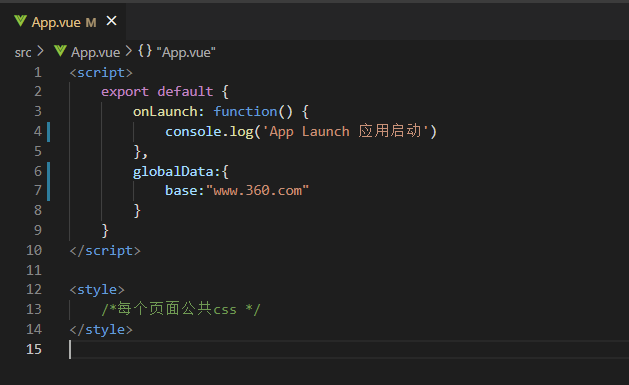Click the opening <script> tag text
Screen dimensions: 629x385
pos(101,73)
